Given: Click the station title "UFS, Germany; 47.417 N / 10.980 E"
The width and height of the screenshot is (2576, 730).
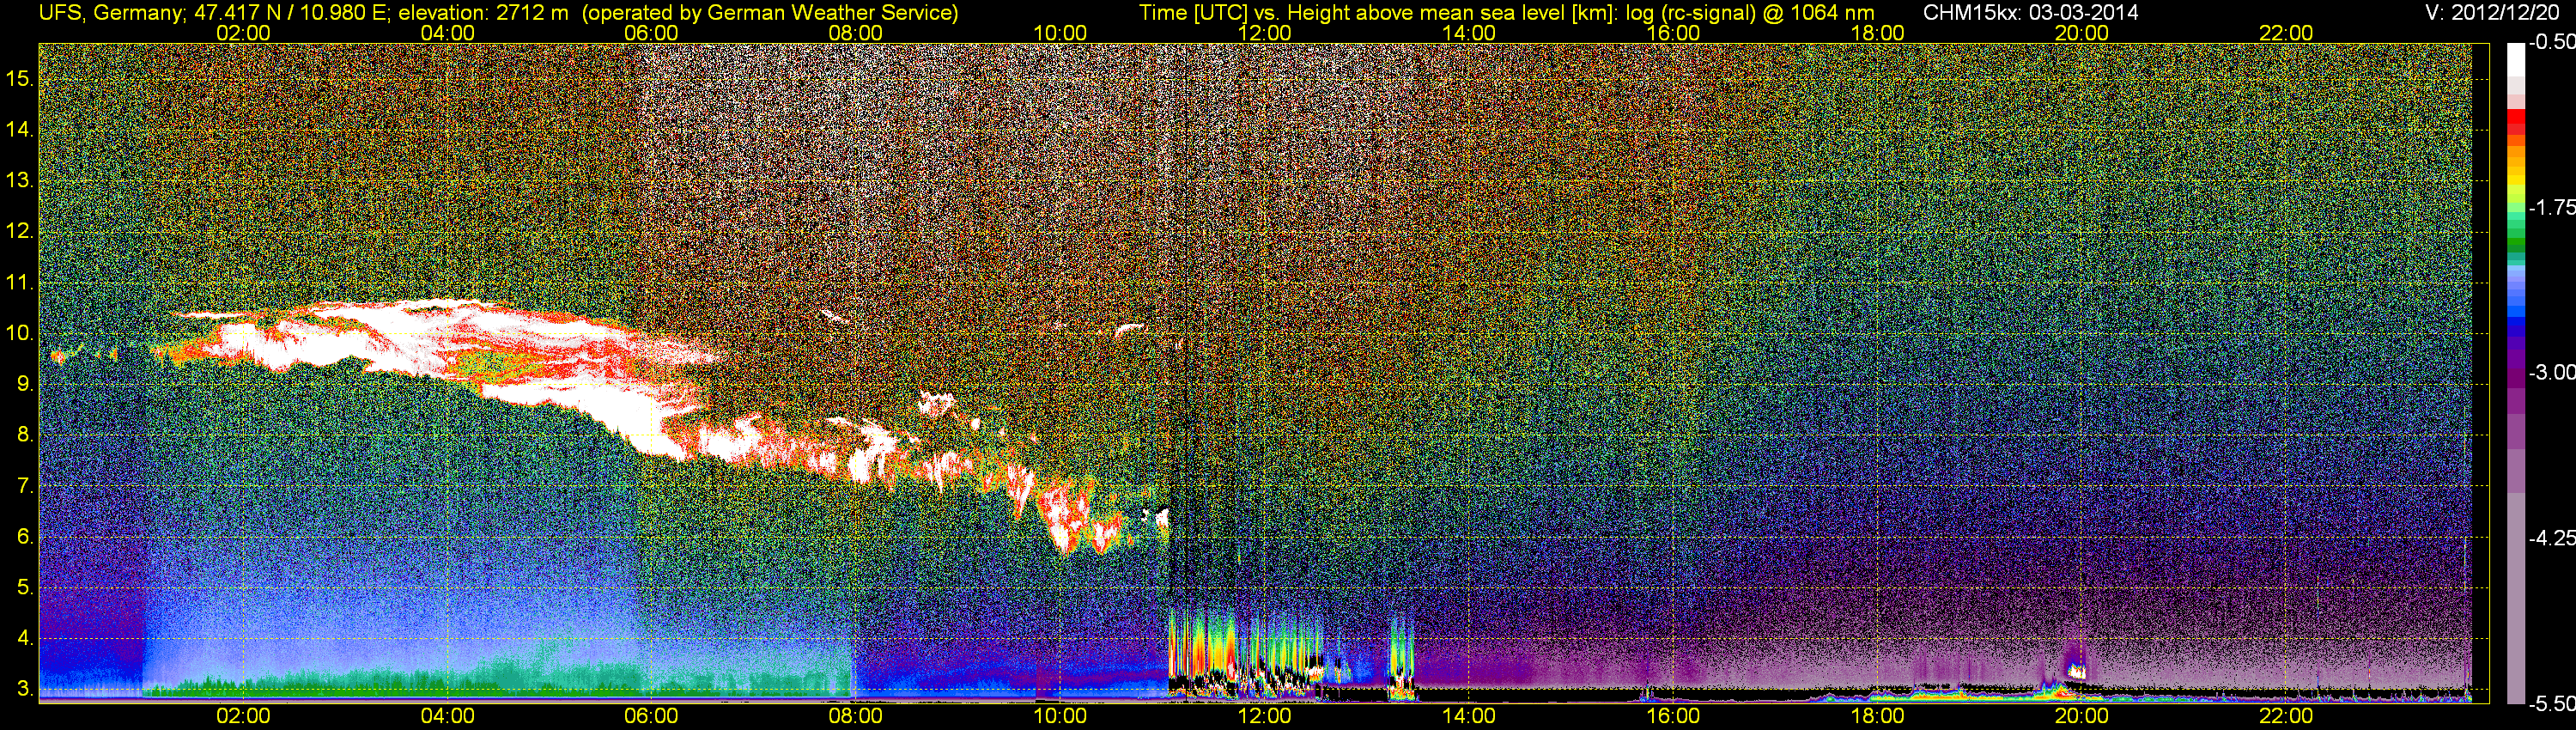Looking at the screenshot, I should pyautogui.click(x=214, y=13).
